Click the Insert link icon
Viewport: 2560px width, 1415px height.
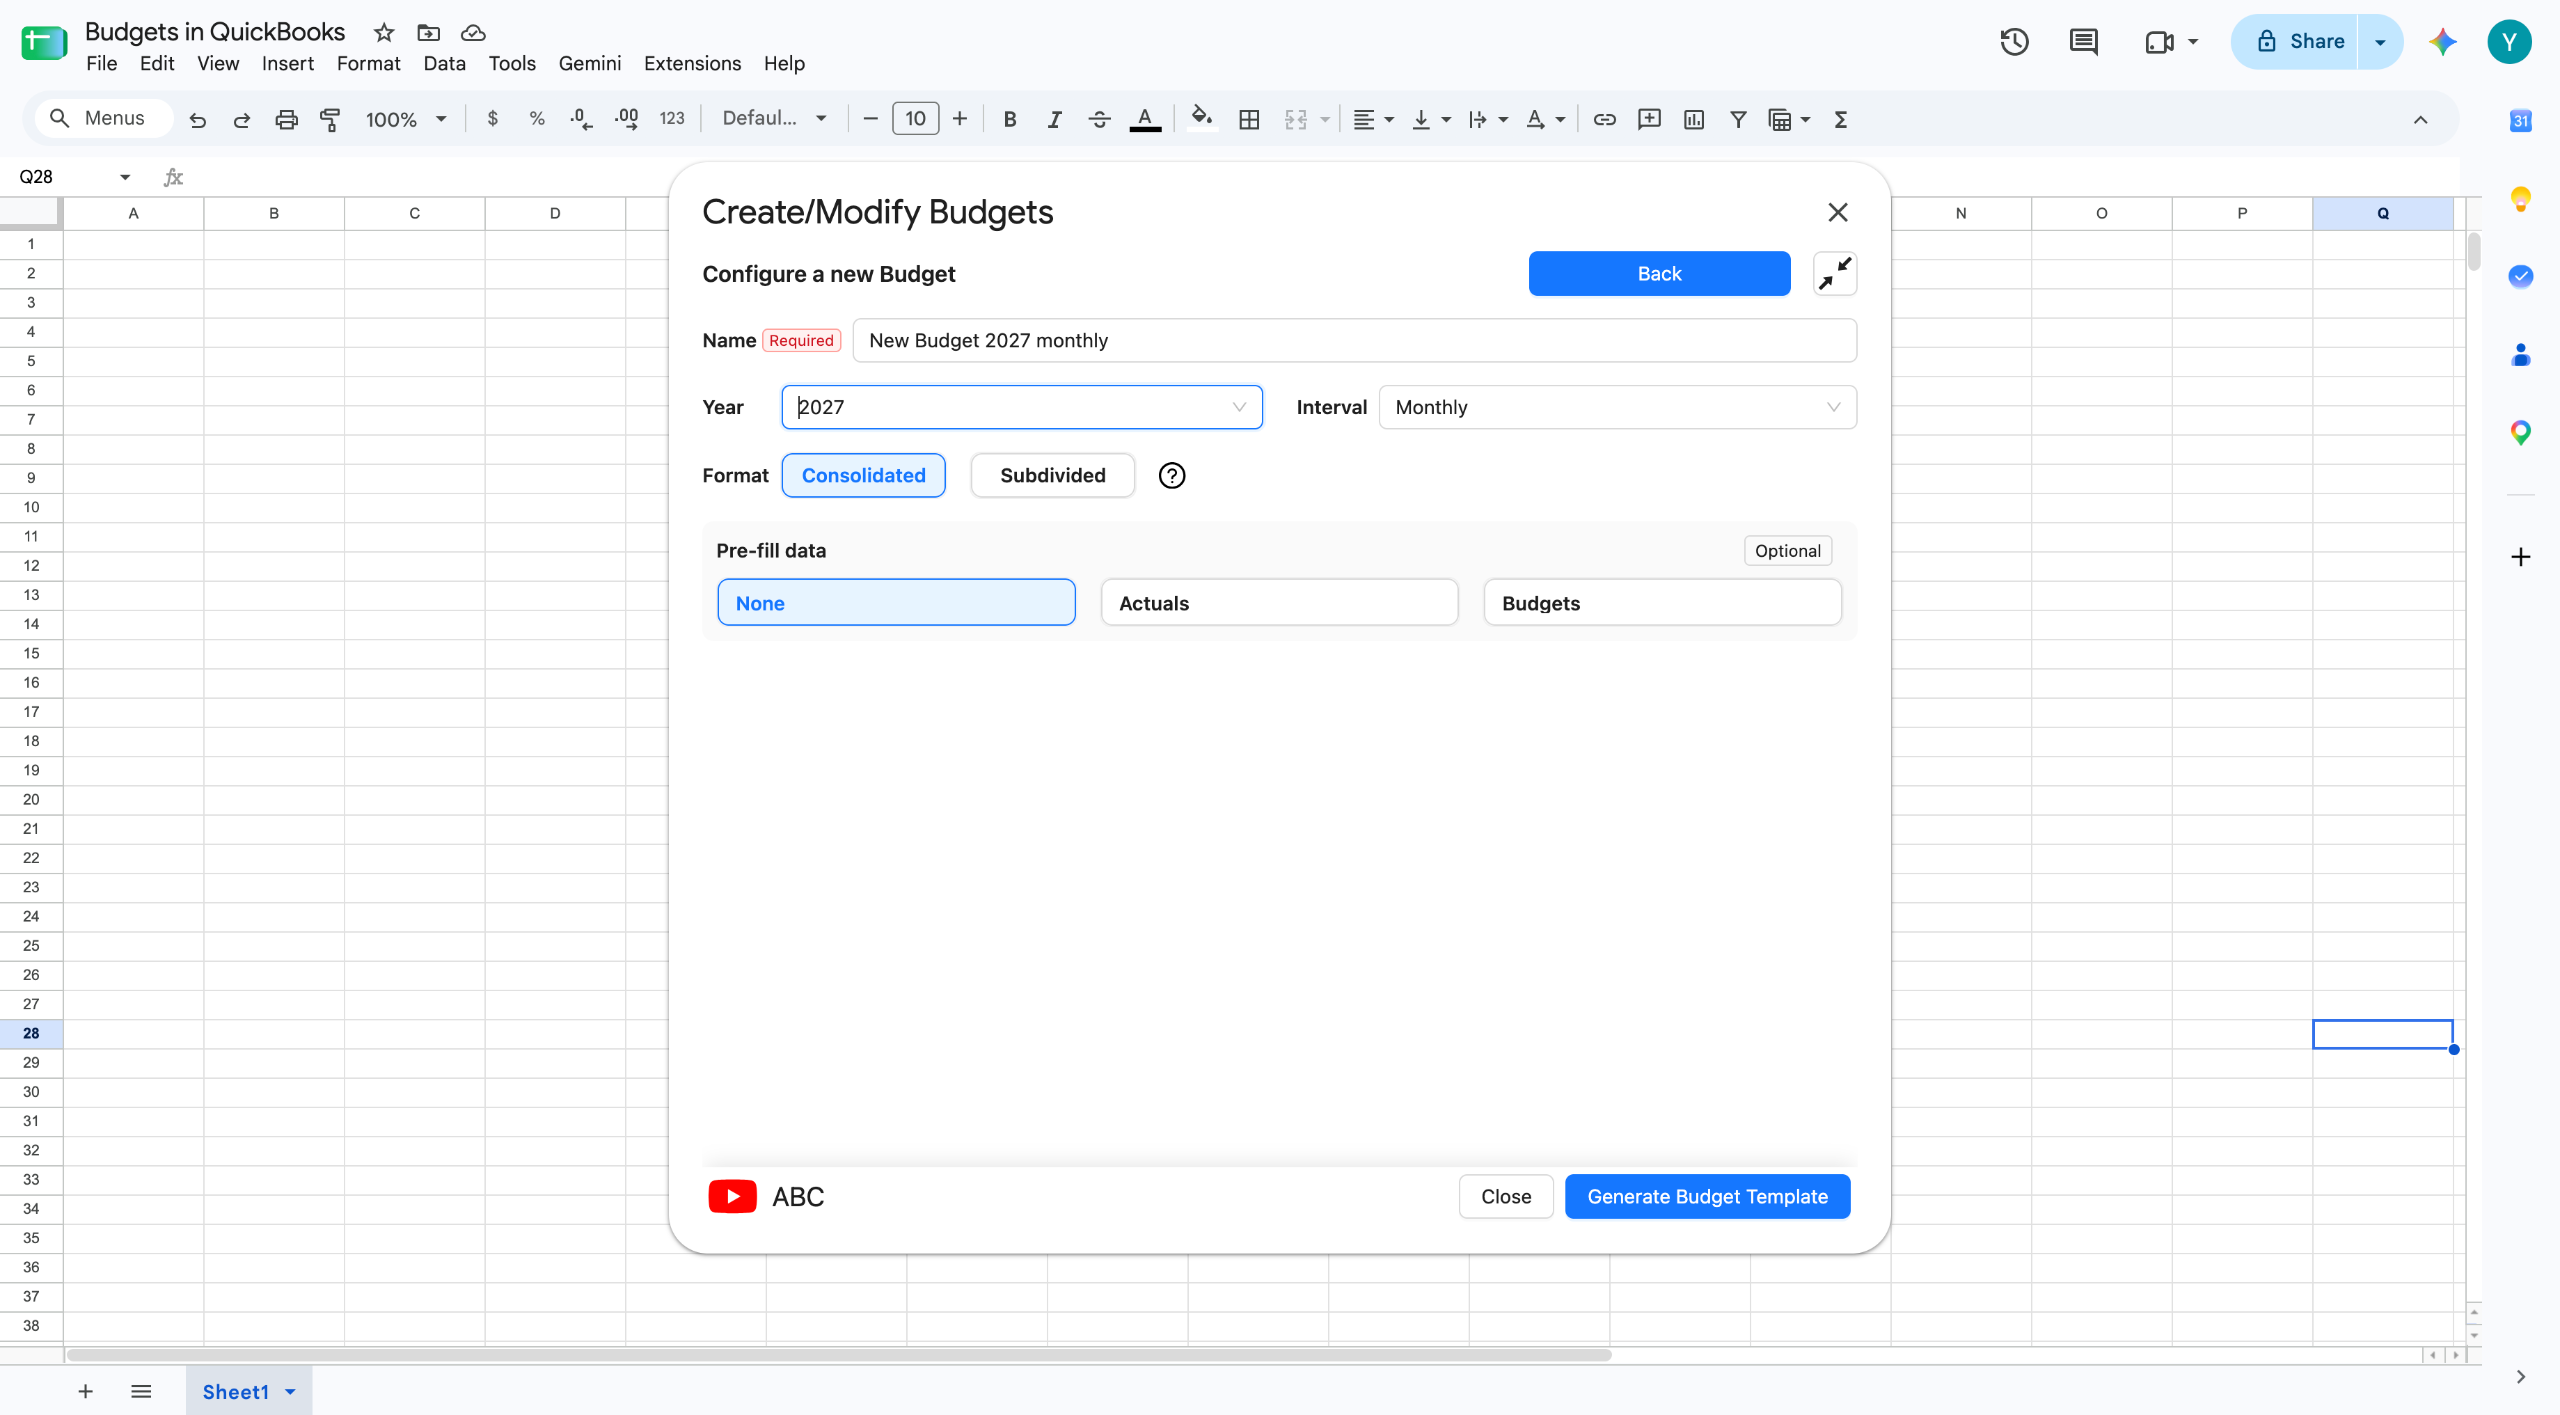[x=1604, y=119]
